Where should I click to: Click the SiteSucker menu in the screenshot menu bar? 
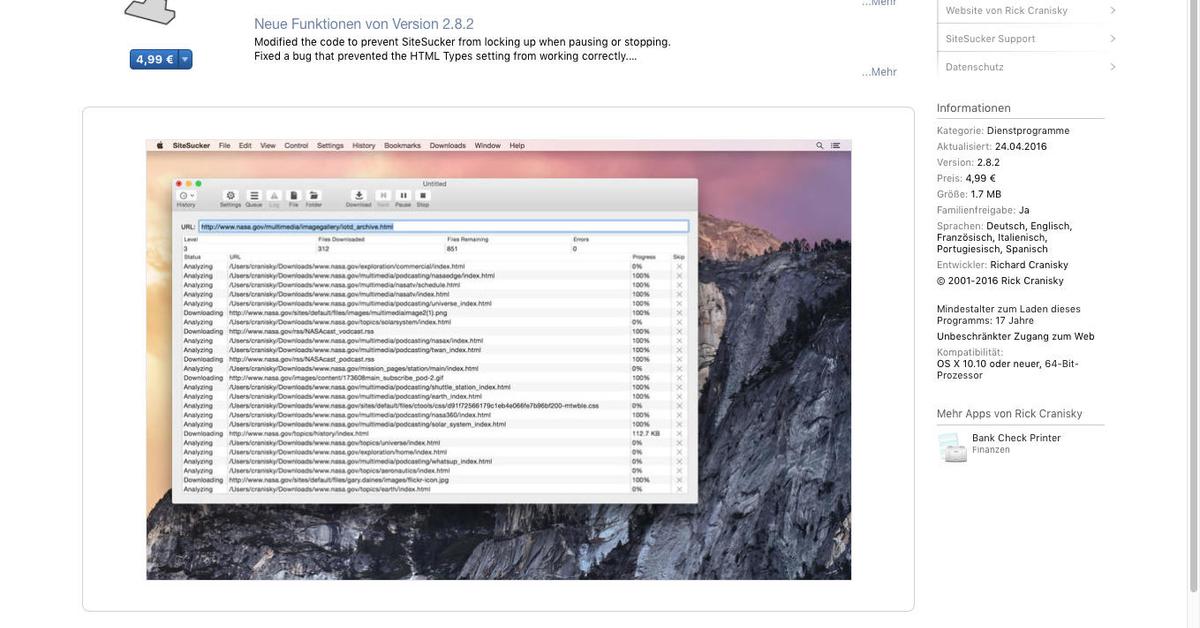point(191,146)
